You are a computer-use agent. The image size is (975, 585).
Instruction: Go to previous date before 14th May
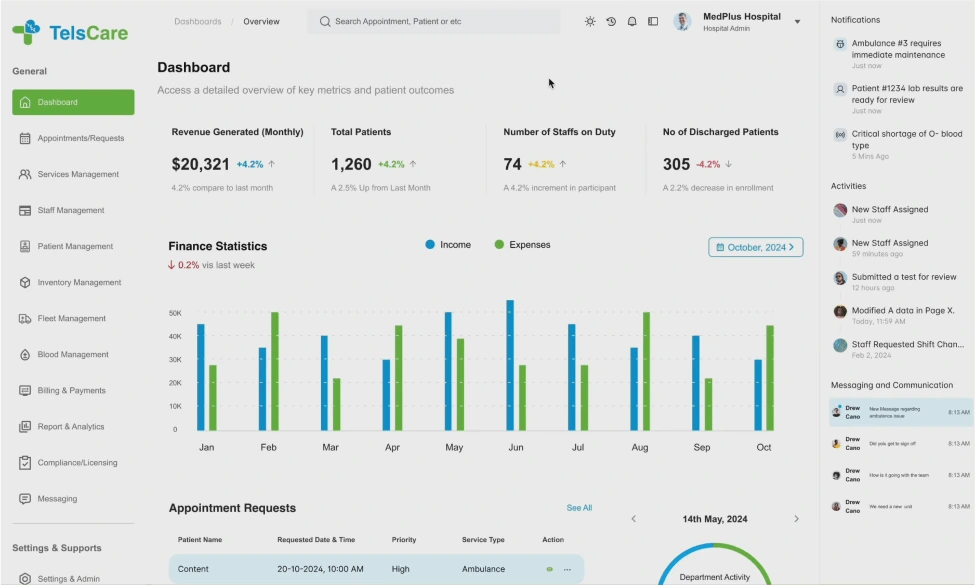tap(633, 519)
